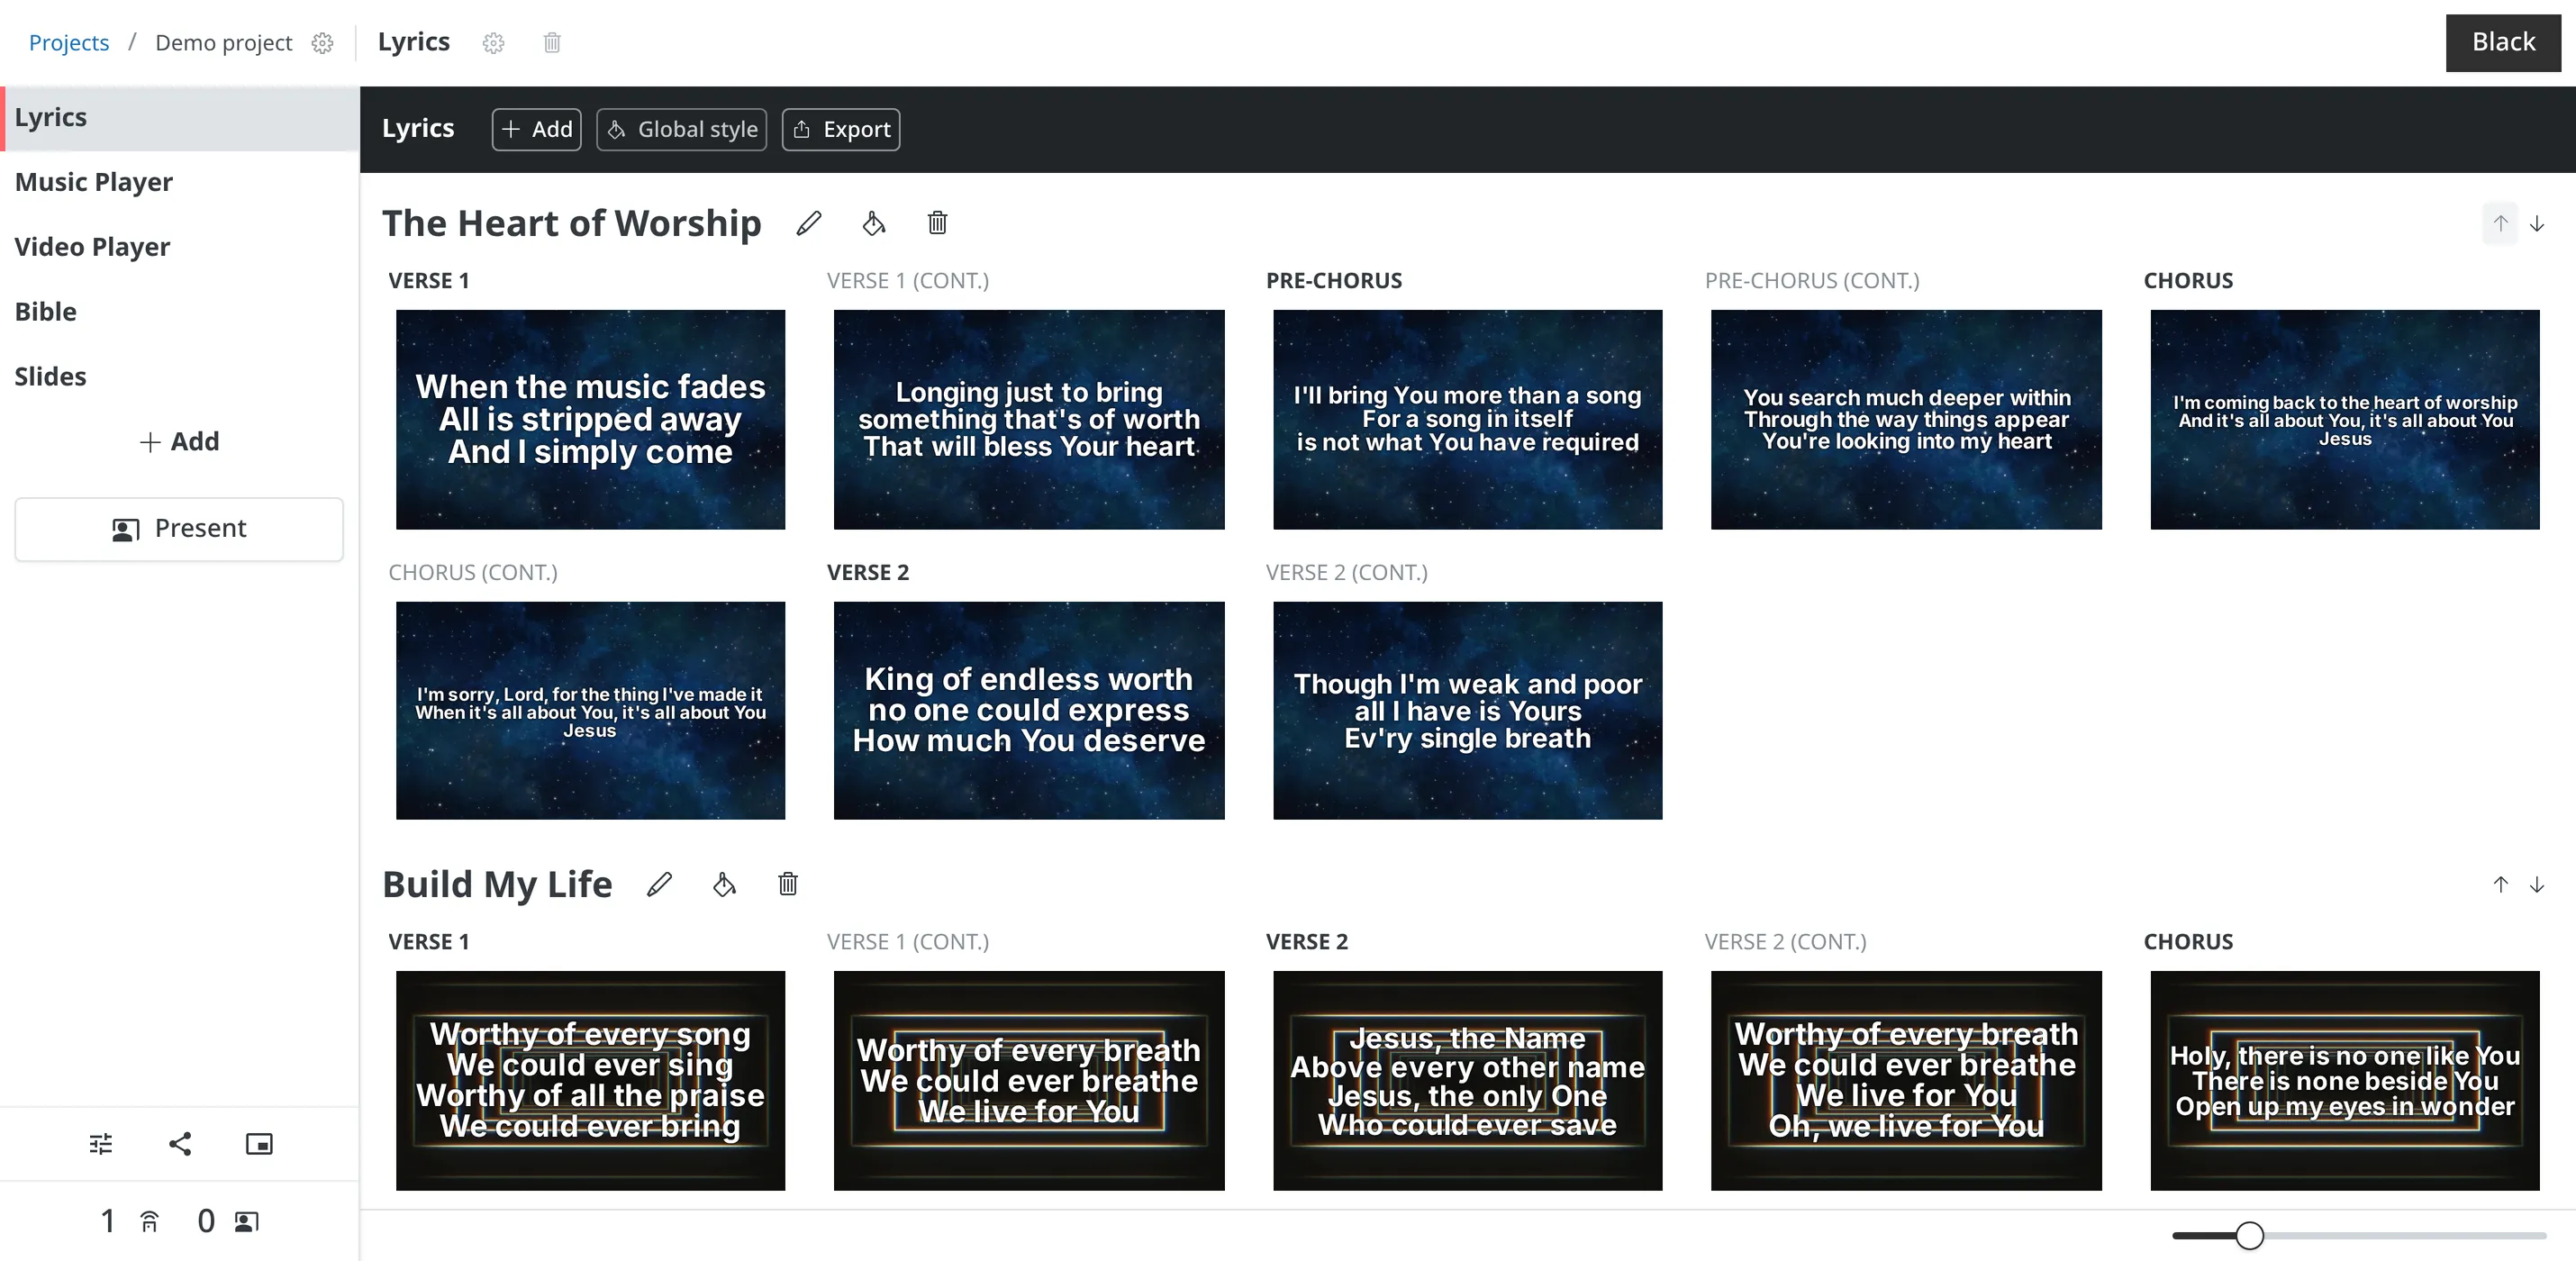Open style paint bucket for The Heart of Worship

click(x=873, y=223)
